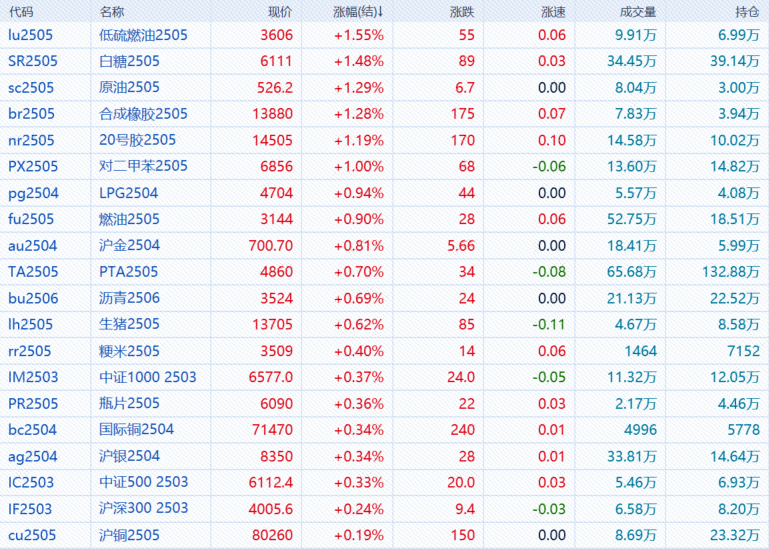Sort by 持仓 column header

746,12
